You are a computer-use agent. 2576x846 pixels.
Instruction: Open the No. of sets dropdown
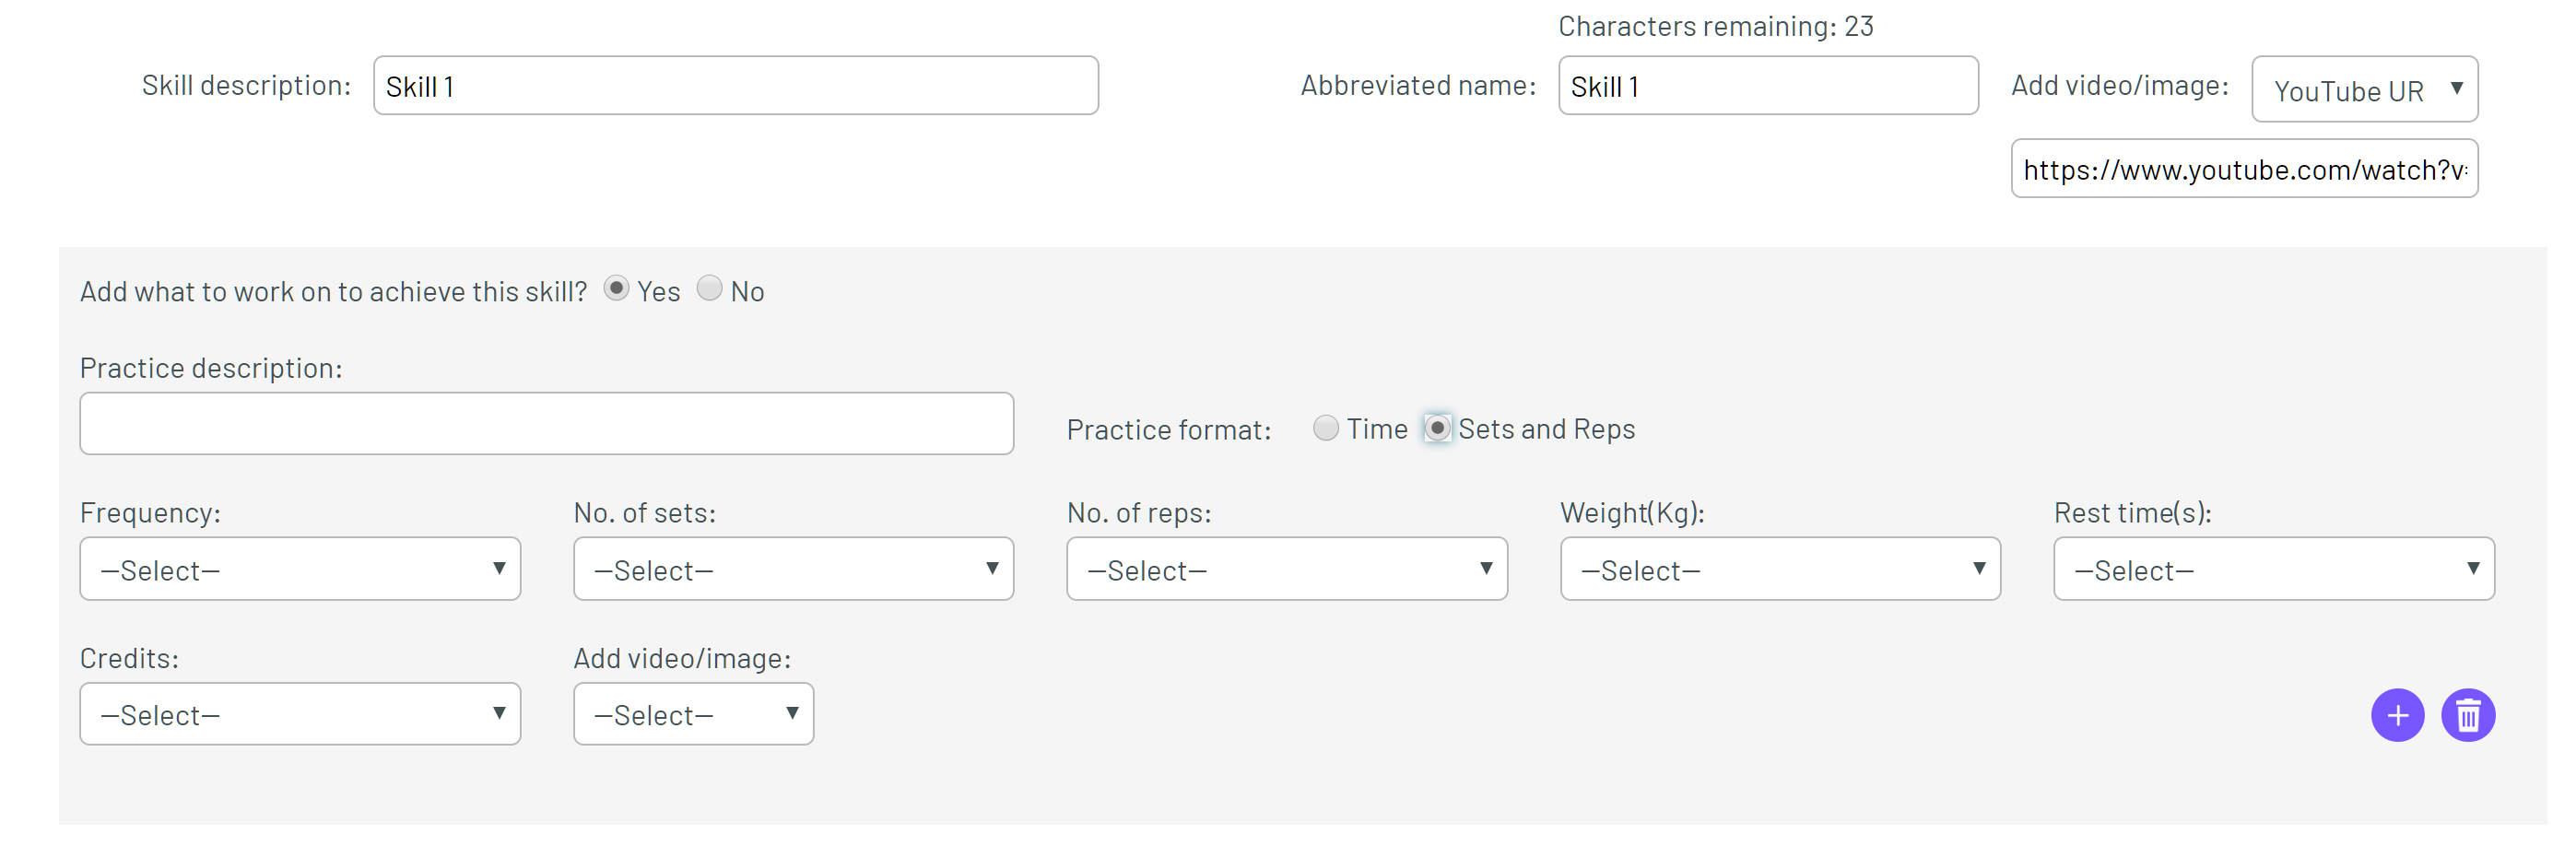(x=793, y=569)
